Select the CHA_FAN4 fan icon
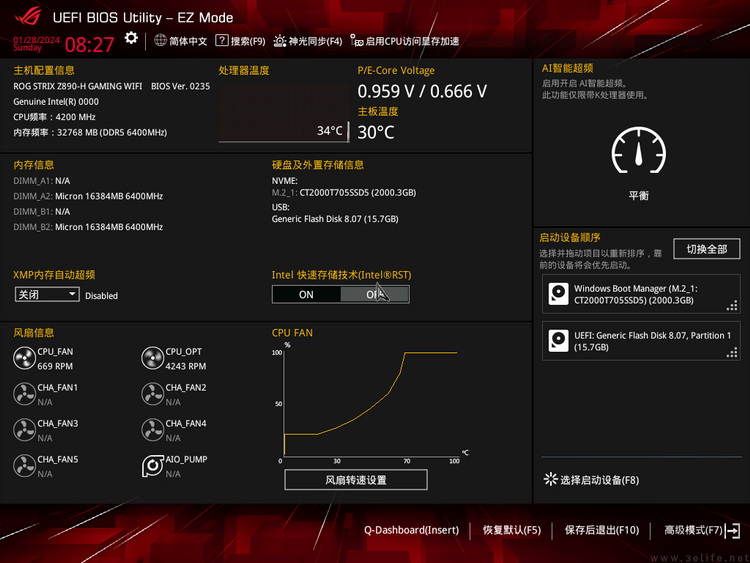This screenshot has height=563, width=750. point(153,430)
